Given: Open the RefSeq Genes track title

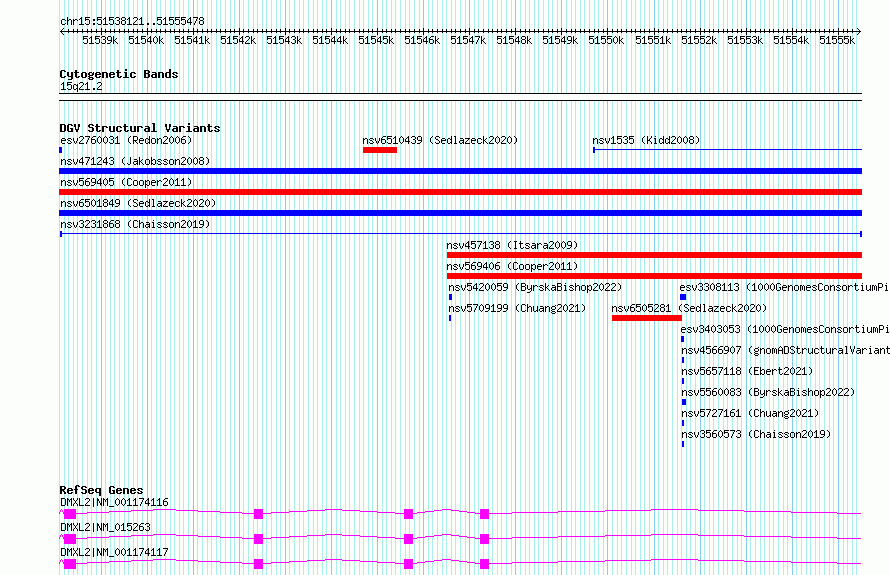Looking at the screenshot, I should [x=101, y=490].
